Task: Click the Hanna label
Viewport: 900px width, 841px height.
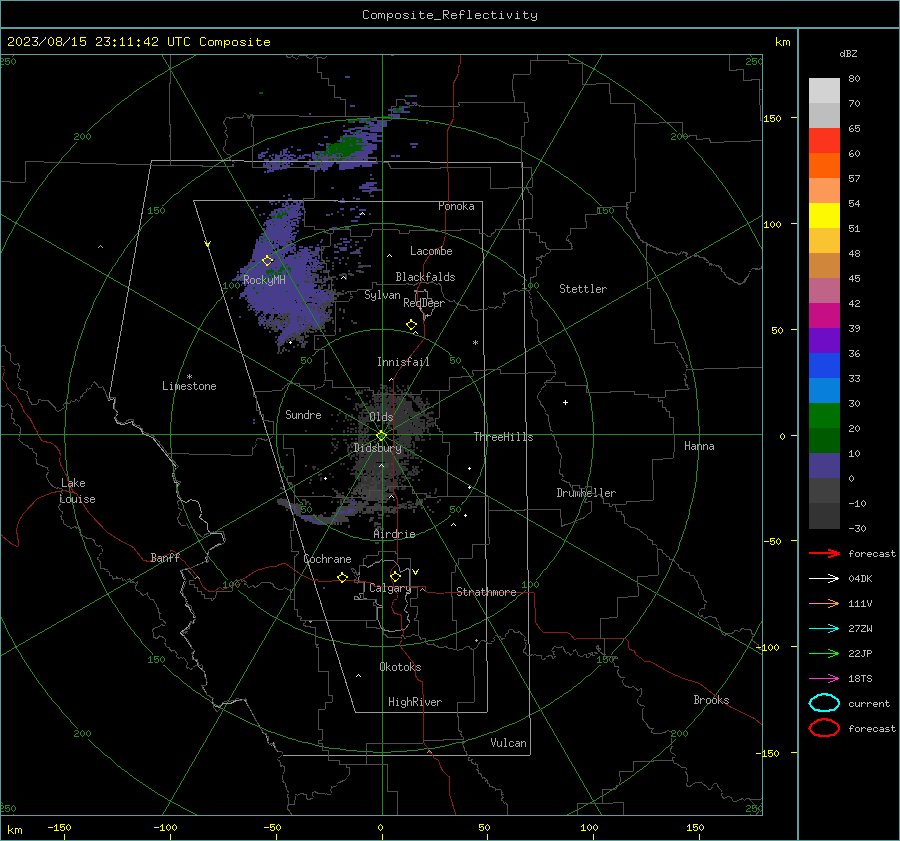Action: coord(699,446)
